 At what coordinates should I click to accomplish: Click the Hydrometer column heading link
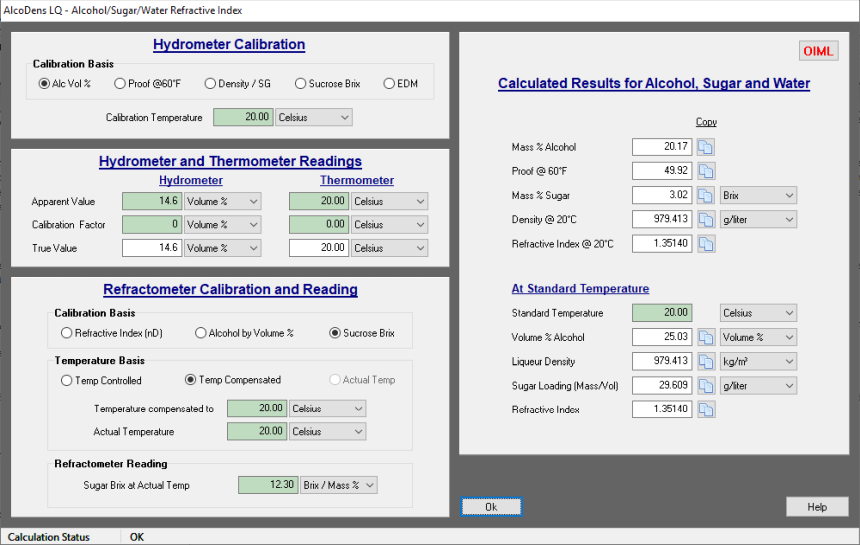coord(191,180)
